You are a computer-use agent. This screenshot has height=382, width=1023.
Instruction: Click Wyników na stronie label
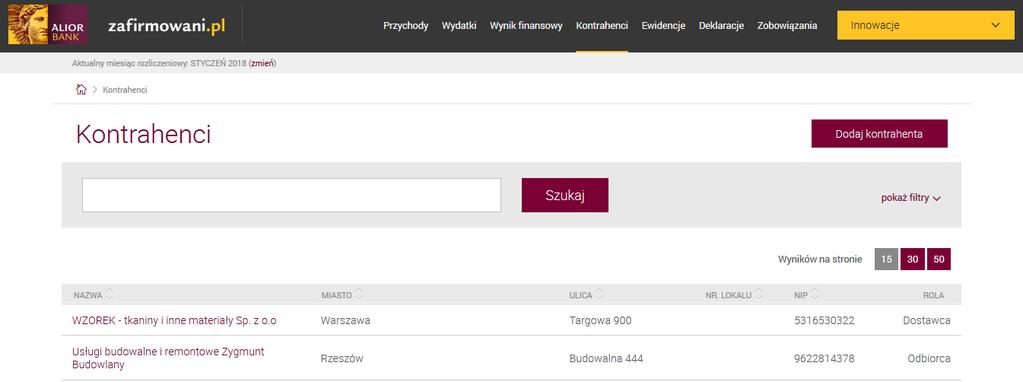819,259
